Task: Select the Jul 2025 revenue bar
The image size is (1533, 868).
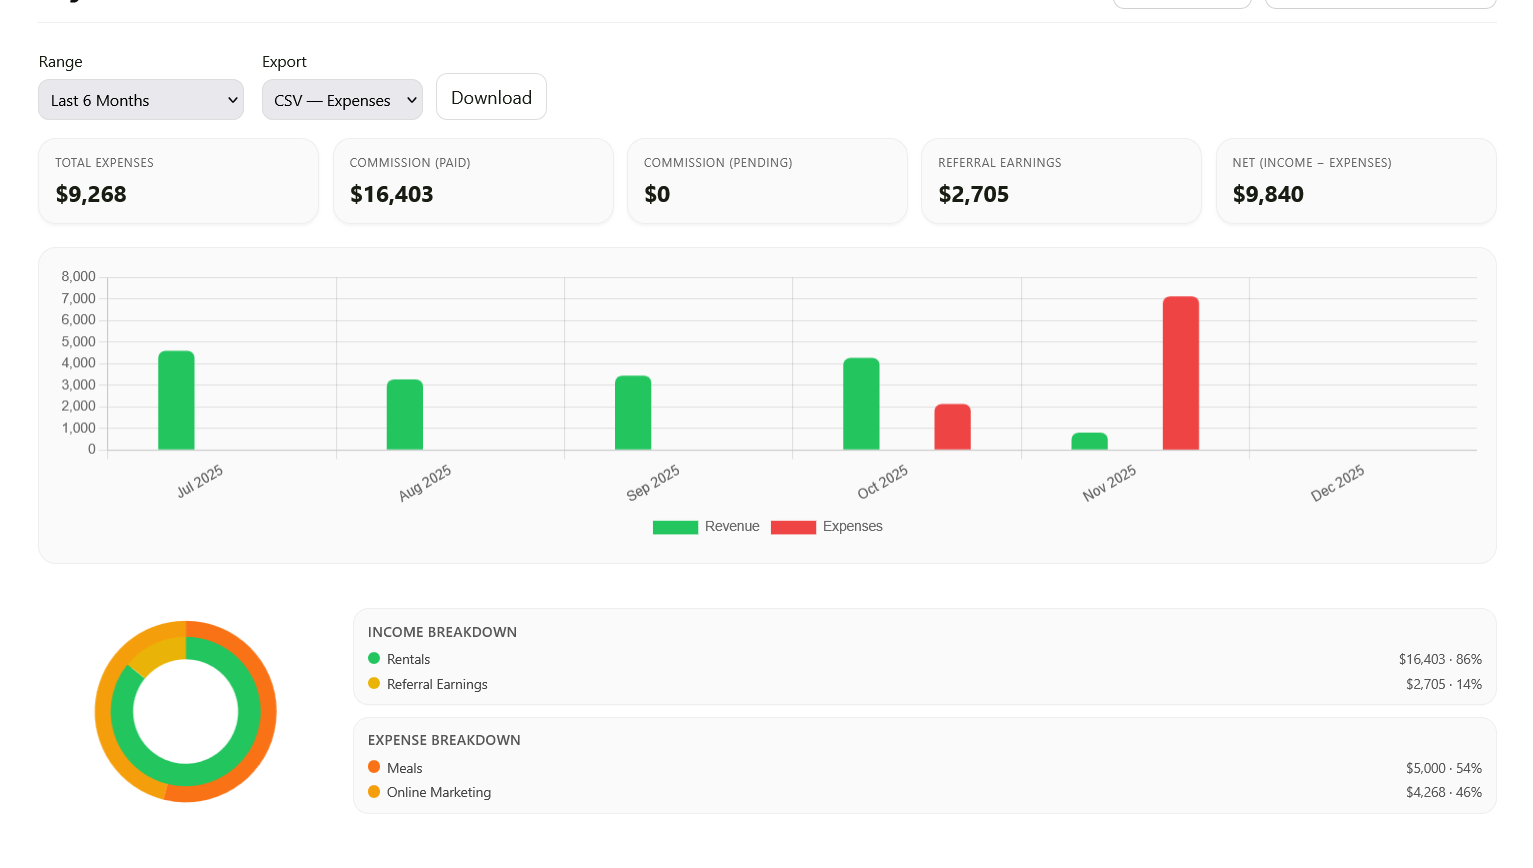Action: click(x=176, y=400)
